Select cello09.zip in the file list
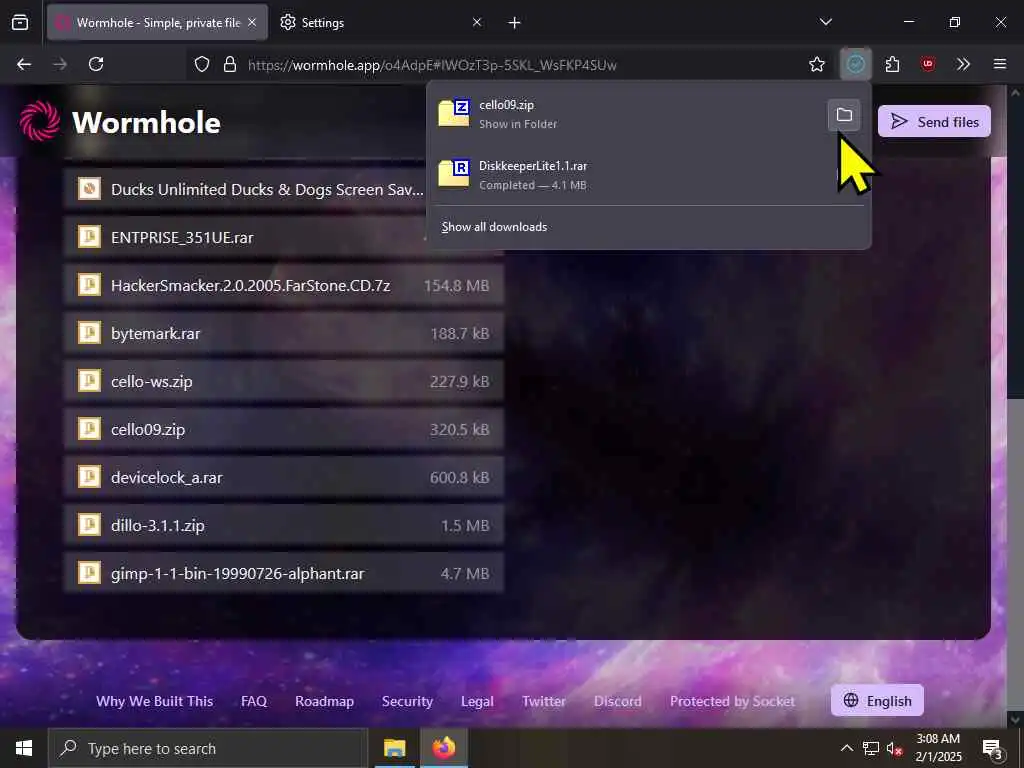Viewport: 1024px width, 768px height. (x=284, y=429)
